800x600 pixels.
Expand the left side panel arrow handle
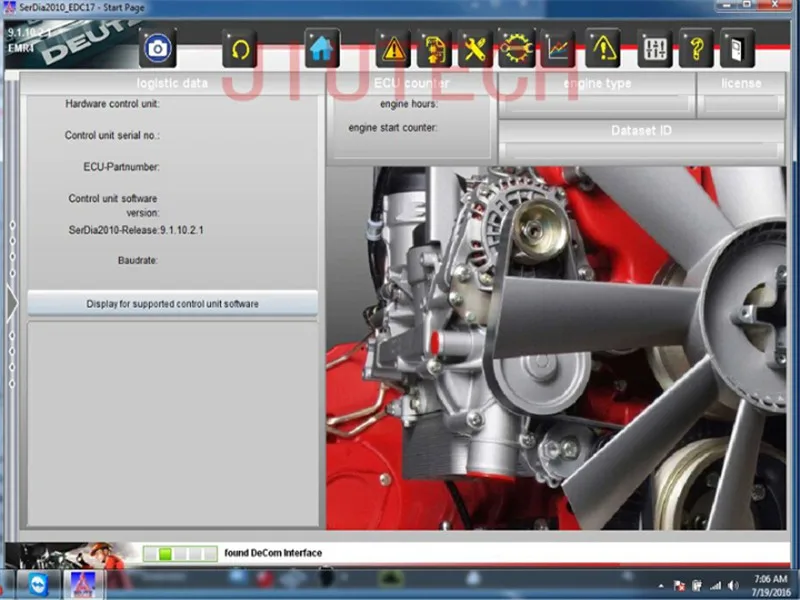[x=12, y=304]
